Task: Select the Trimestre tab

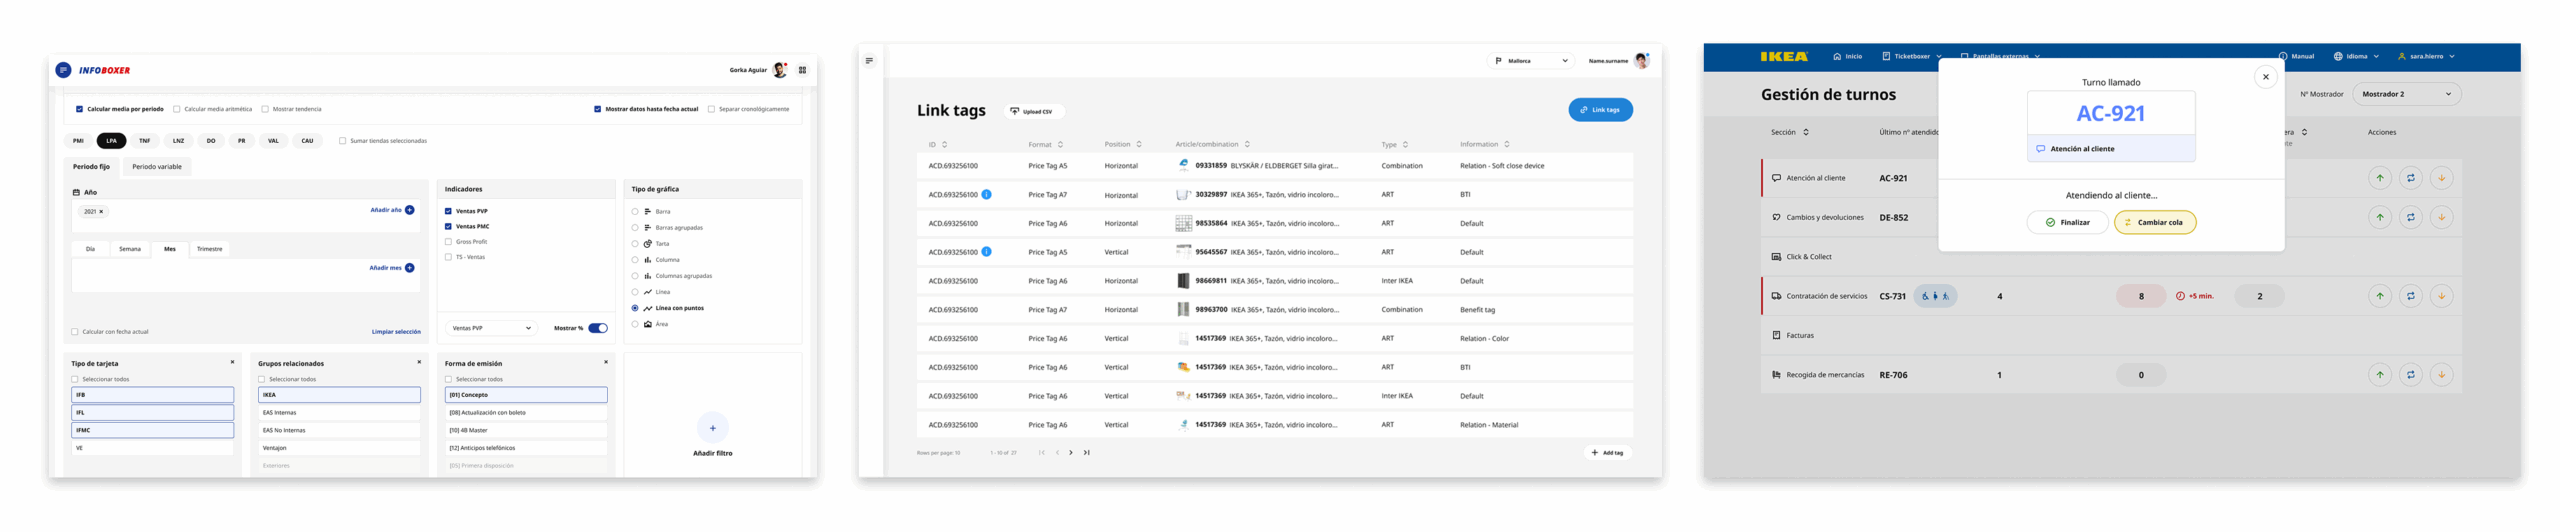Action: (x=209, y=249)
